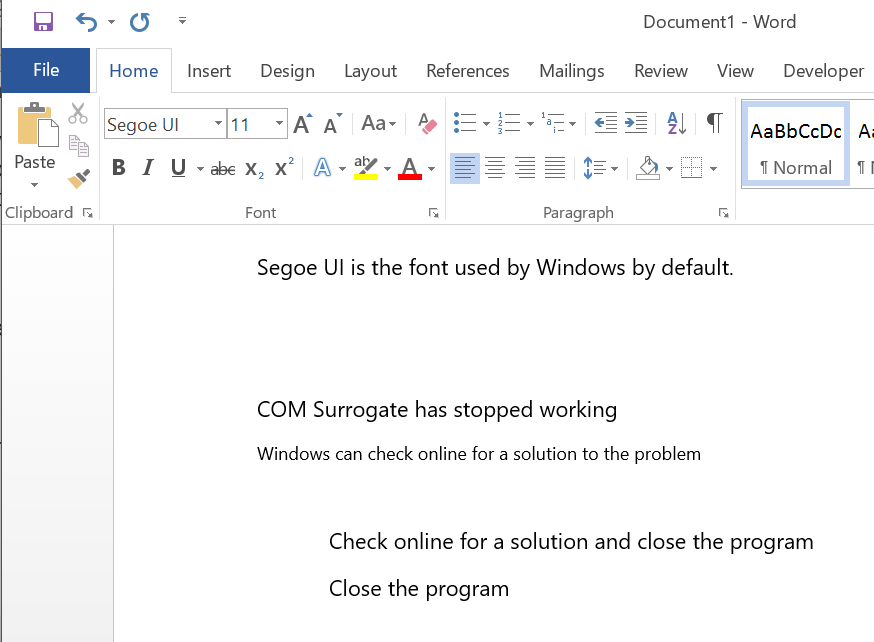This screenshot has height=642, width=874.
Task: Switch to the Developer ribbon tab
Action: click(x=824, y=71)
